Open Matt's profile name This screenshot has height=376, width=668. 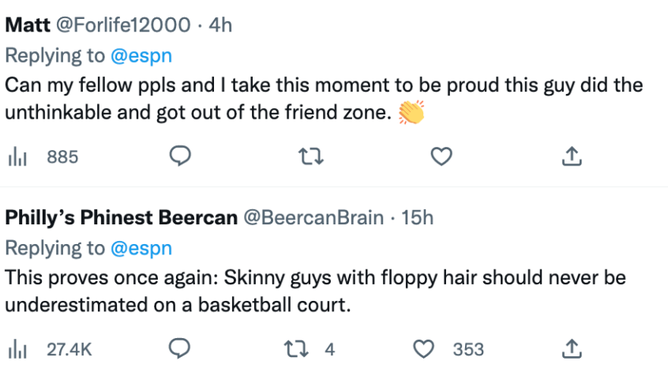[28, 25]
